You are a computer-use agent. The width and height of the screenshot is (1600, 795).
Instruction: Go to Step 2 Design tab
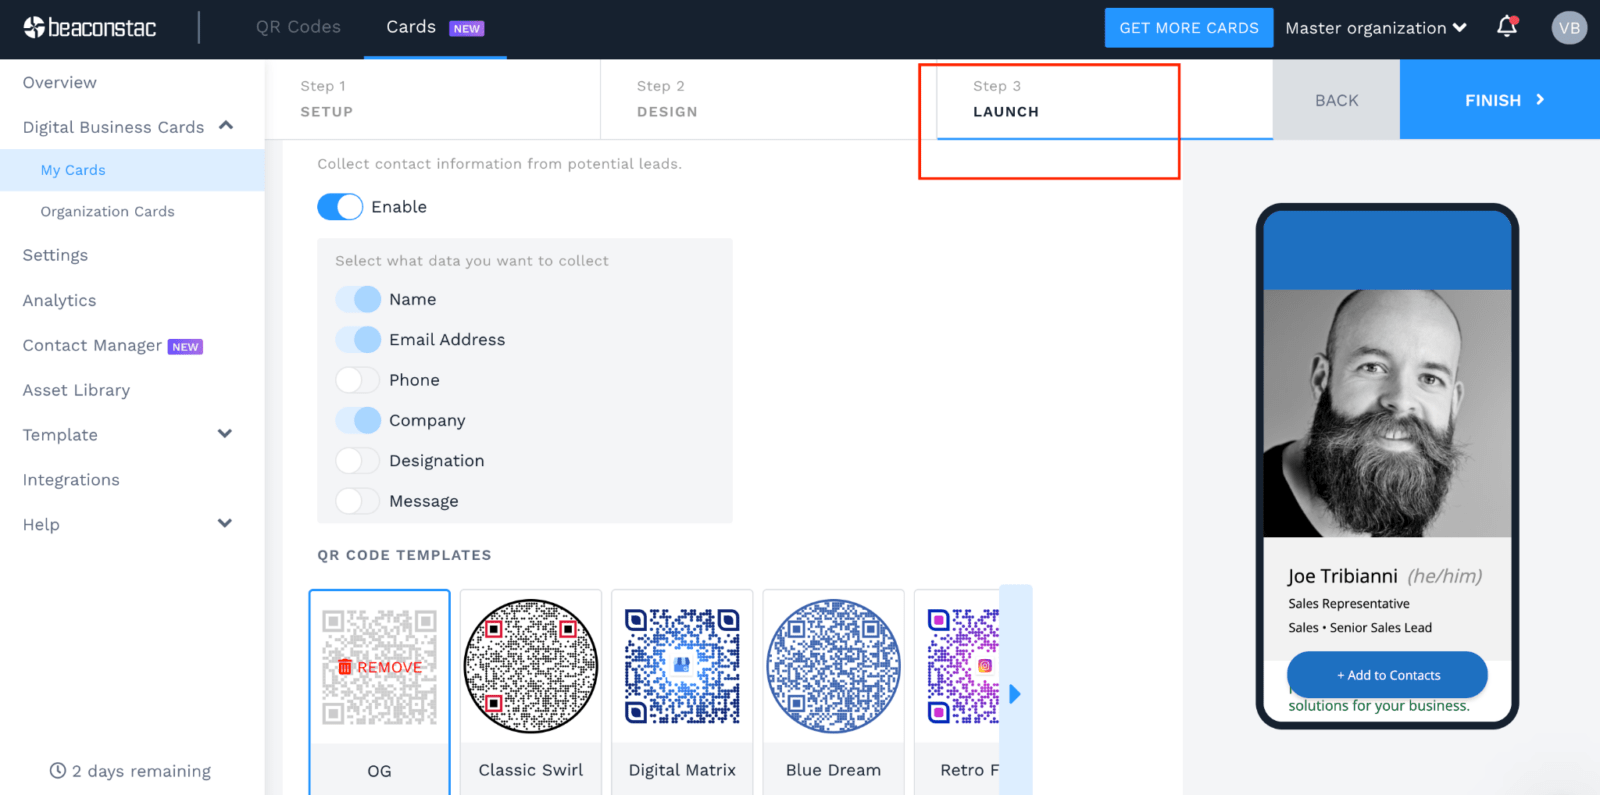click(x=667, y=100)
